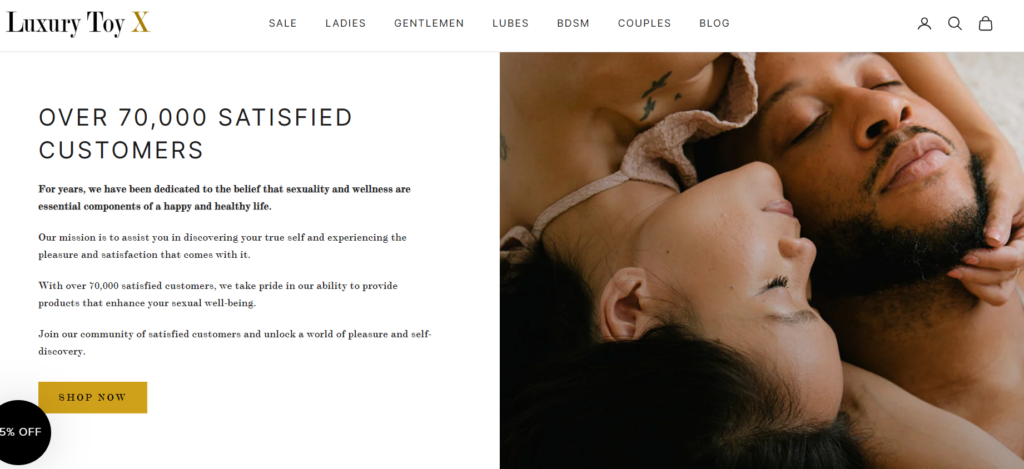Click the bold intro paragraph about sexuality and wellness
Screen dimensions: 1024x469
[x=225, y=198]
